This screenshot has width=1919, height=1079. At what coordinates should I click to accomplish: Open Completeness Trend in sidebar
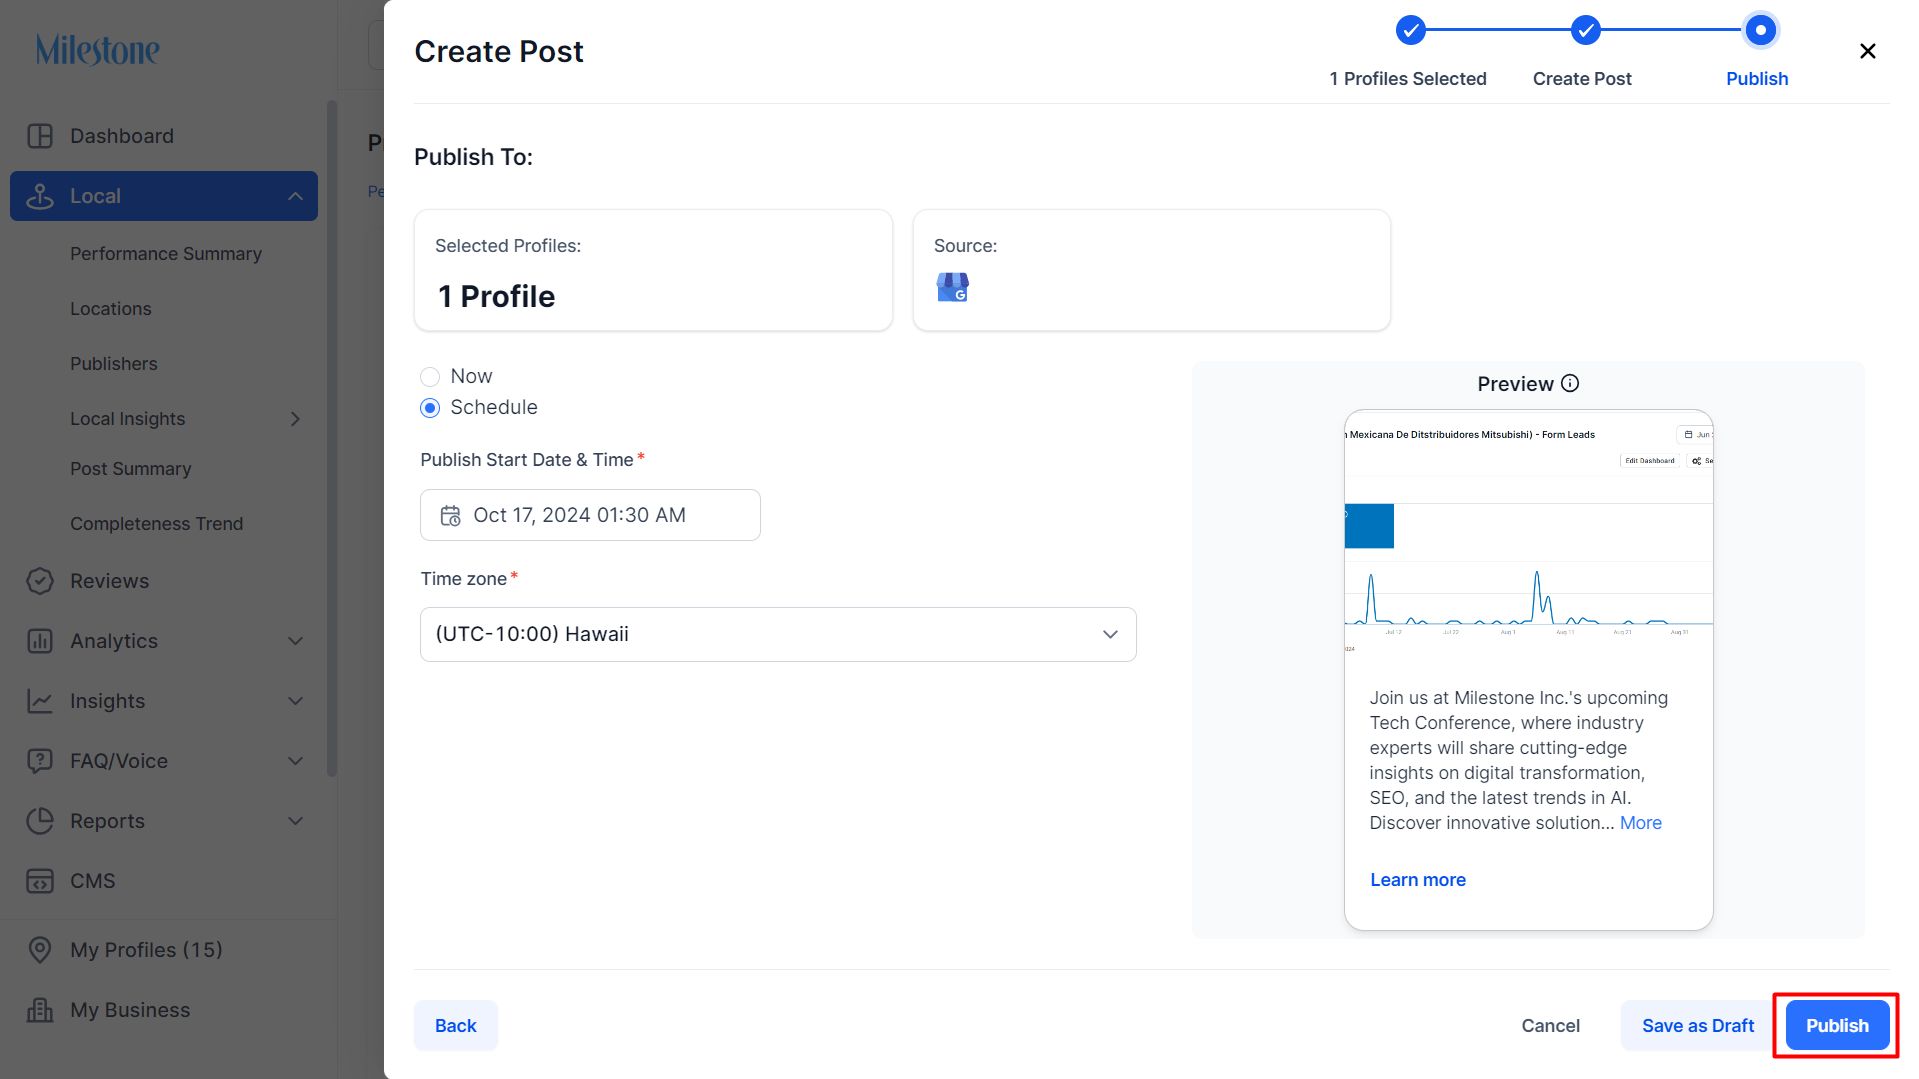click(157, 524)
